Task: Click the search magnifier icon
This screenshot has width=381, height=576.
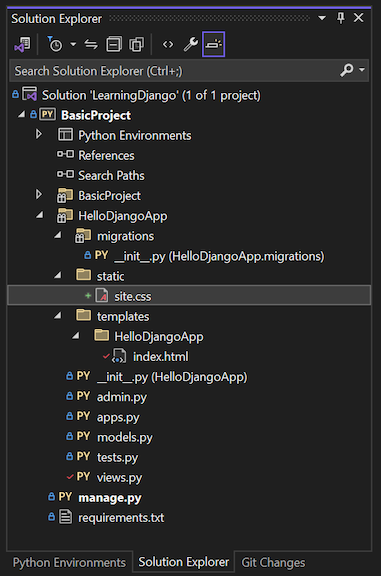Action: click(x=346, y=70)
